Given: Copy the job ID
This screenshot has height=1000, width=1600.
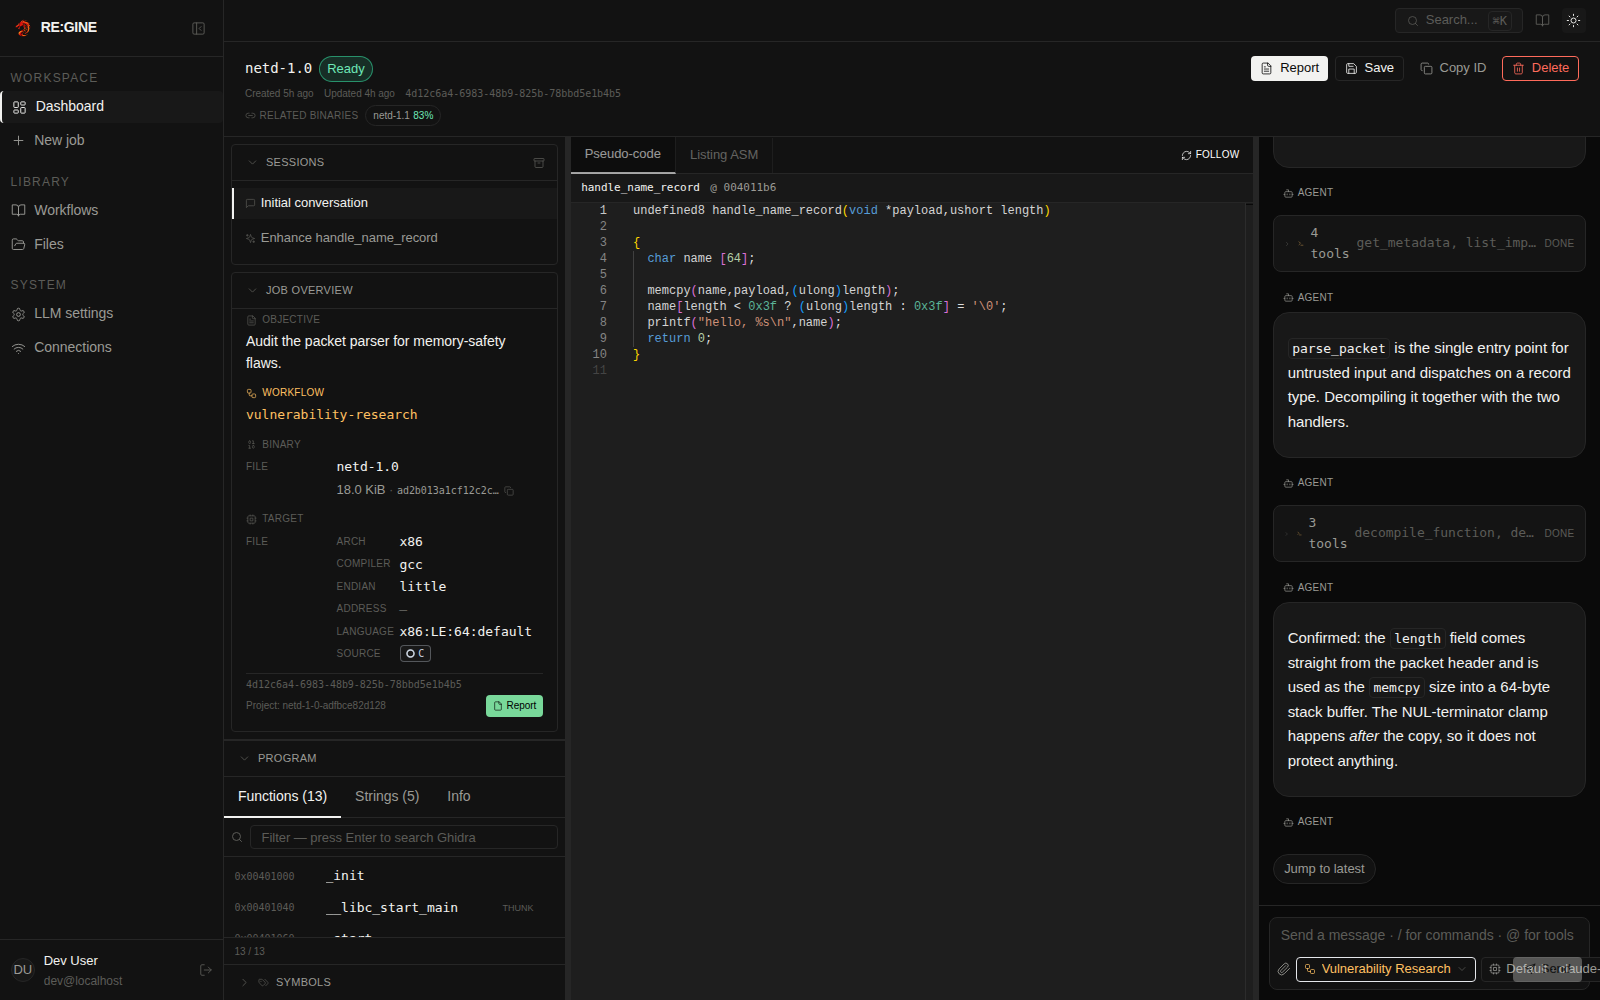Looking at the screenshot, I should coord(1453,68).
